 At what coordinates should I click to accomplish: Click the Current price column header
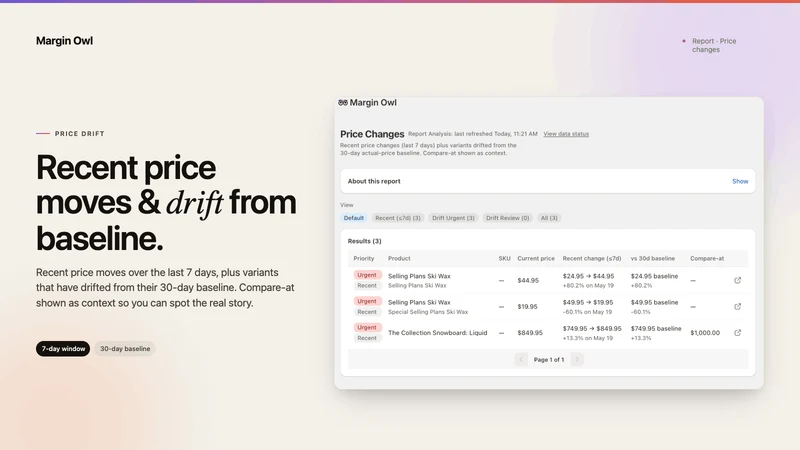(x=536, y=258)
